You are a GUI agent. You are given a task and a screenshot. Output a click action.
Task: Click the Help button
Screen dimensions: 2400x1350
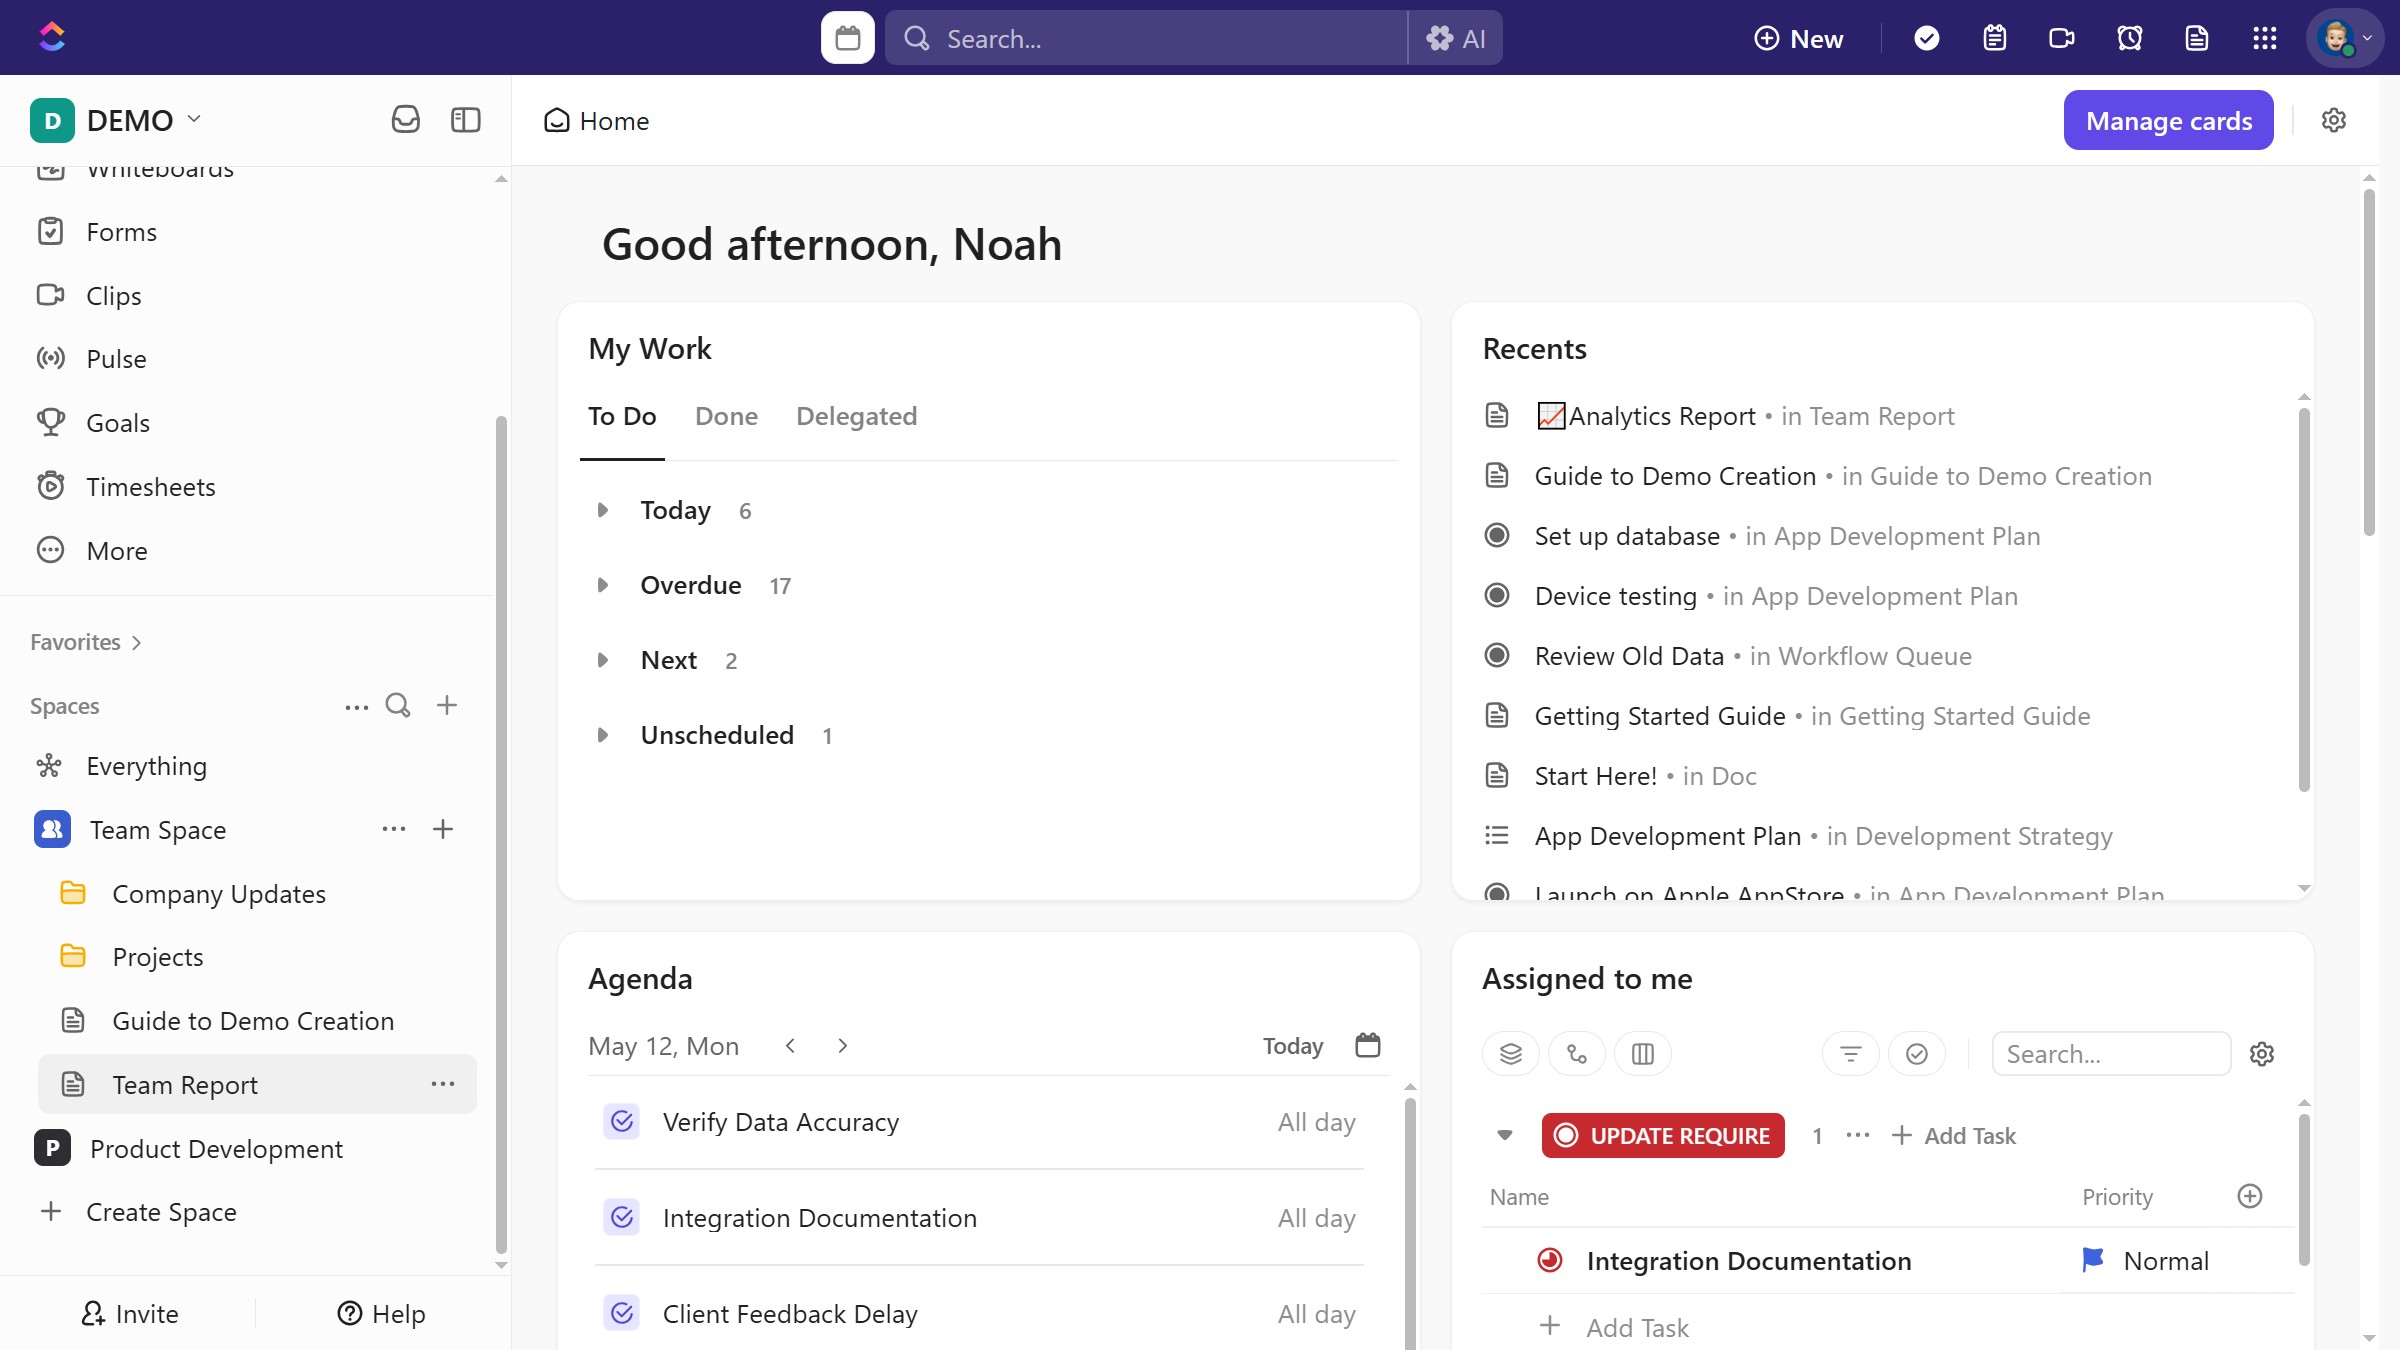[x=381, y=1314]
